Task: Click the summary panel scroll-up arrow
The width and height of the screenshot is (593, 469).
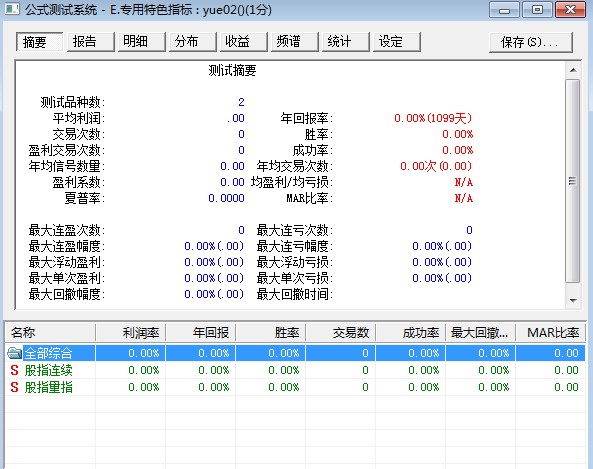Action: pos(573,70)
